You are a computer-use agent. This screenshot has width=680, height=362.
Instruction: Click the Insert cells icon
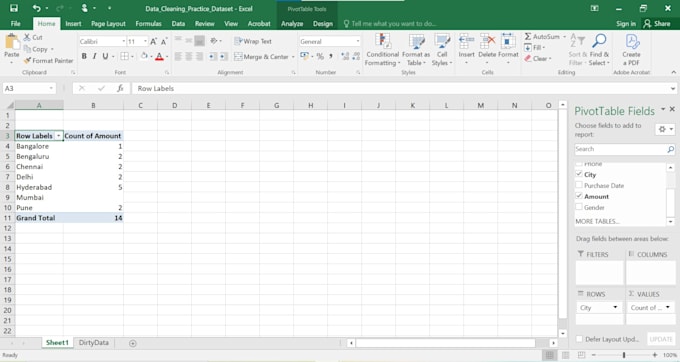(x=466, y=42)
